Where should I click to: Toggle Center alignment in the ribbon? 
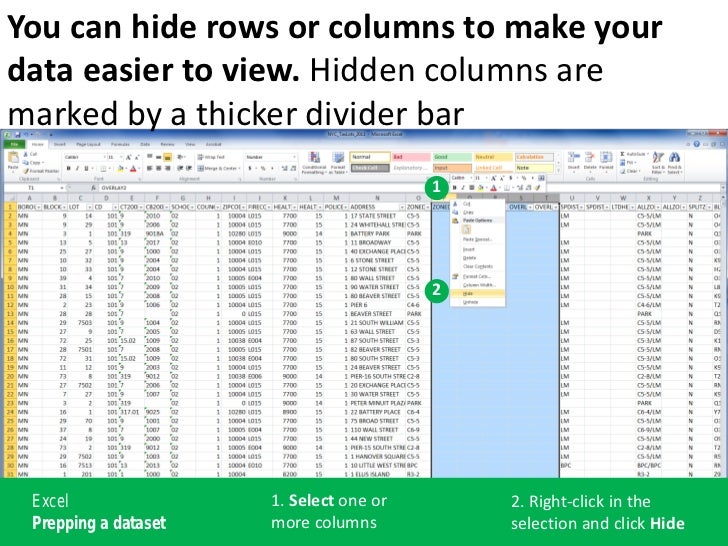point(159,169)
